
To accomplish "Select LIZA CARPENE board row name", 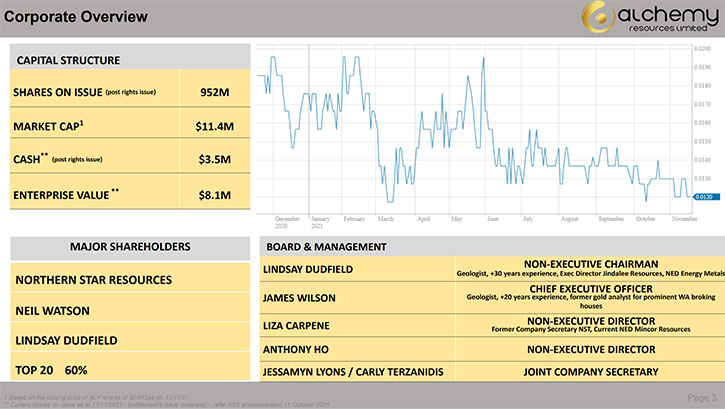I will point(296,326).
